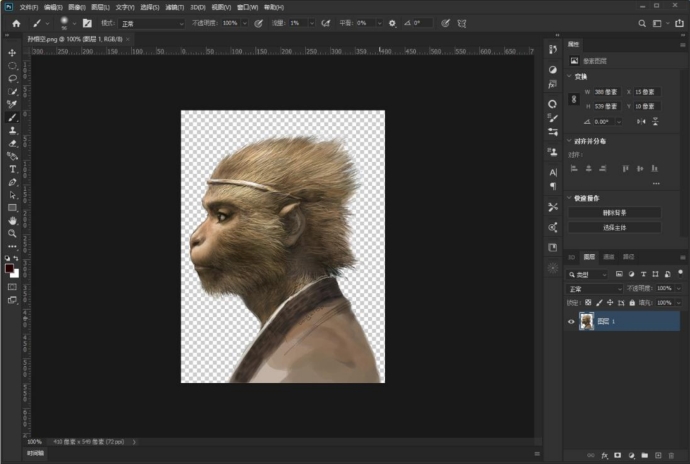The image size is (690, 464).
Task: Click the Home icon in options bar
Action: pos(16,23)
